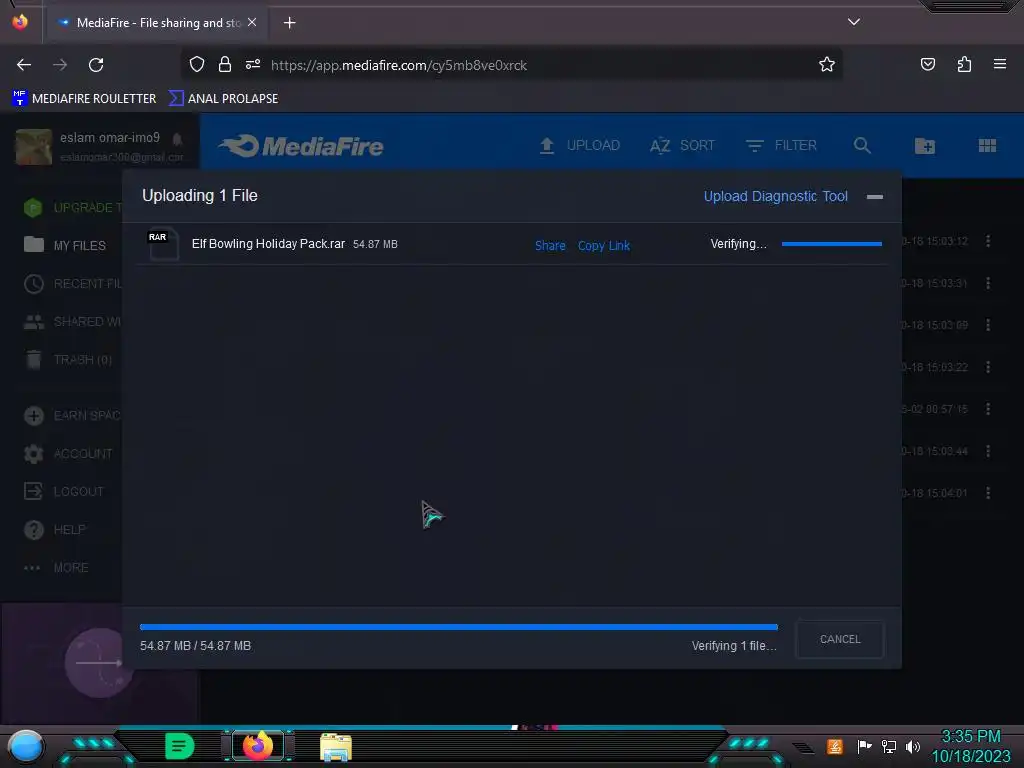
Task: Click the user profile avatar thumbnail
Action: click(x=34, y=146)
